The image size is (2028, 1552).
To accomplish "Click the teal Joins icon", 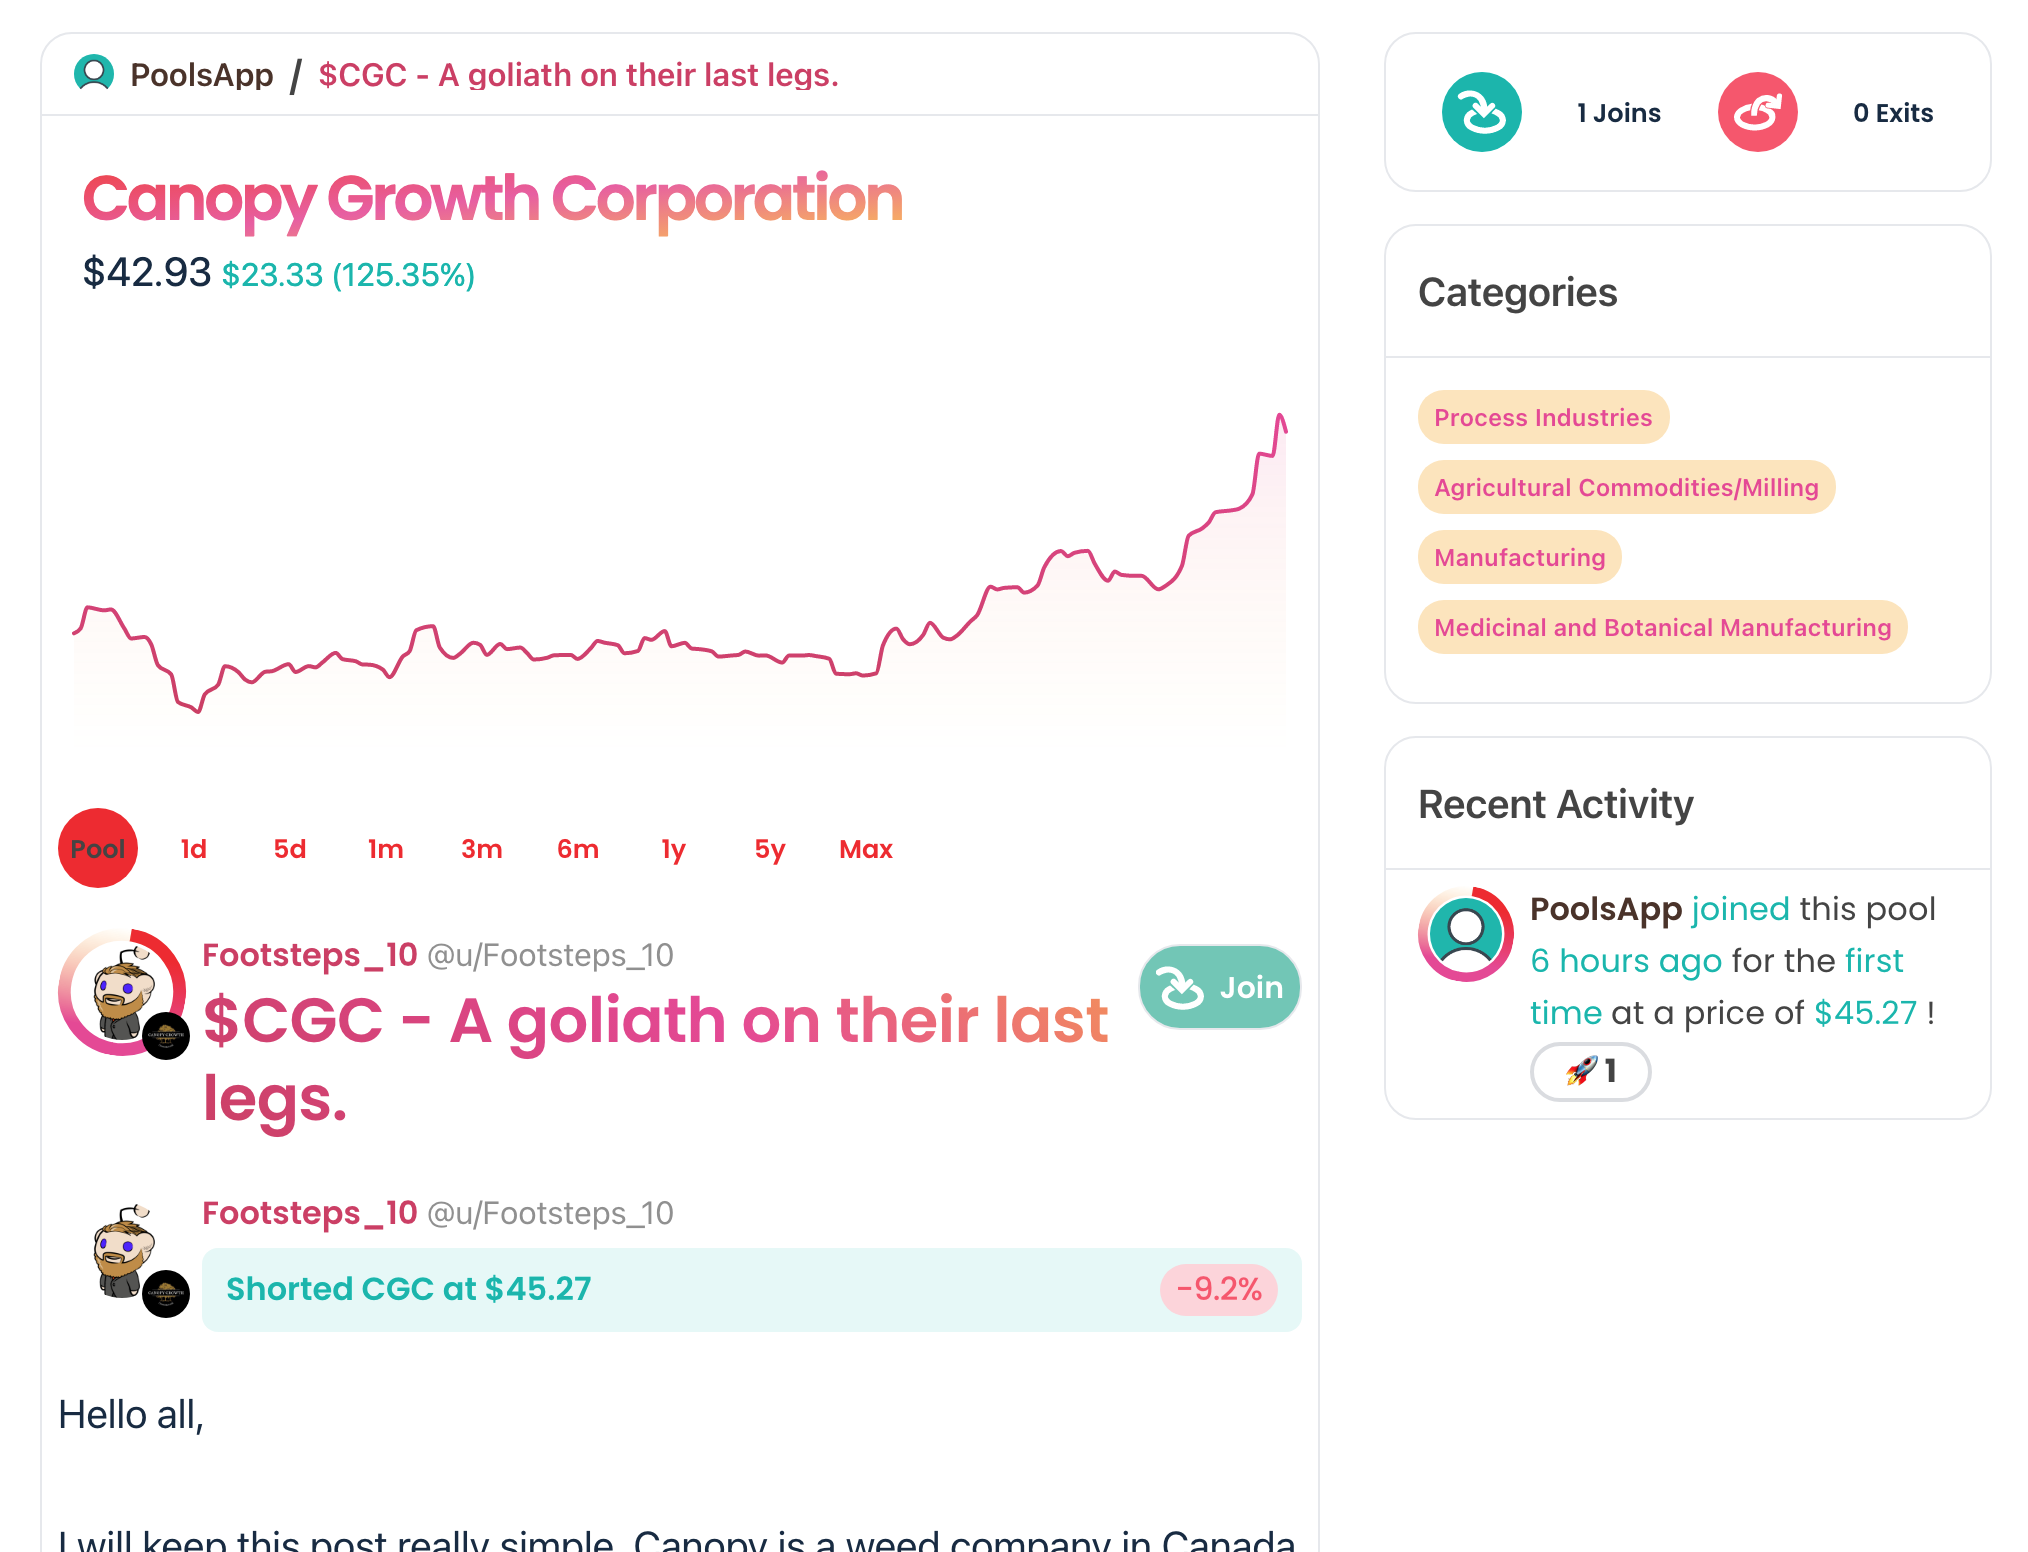I will (x=1481, y=112).
